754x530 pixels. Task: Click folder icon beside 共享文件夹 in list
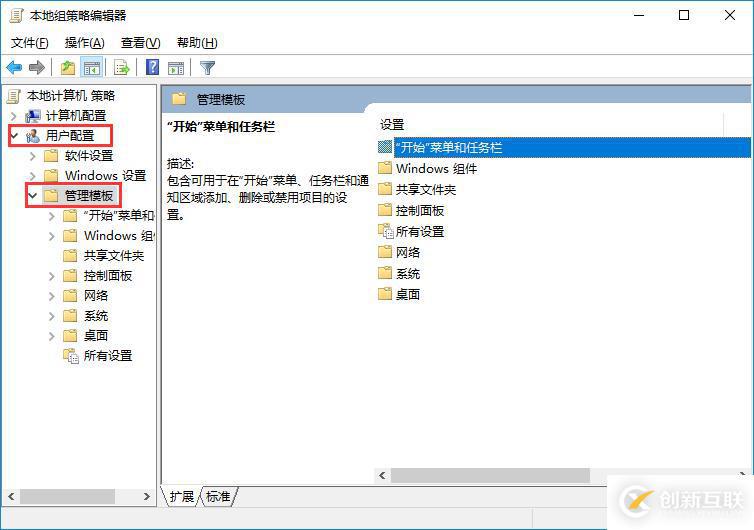[385, 189]
